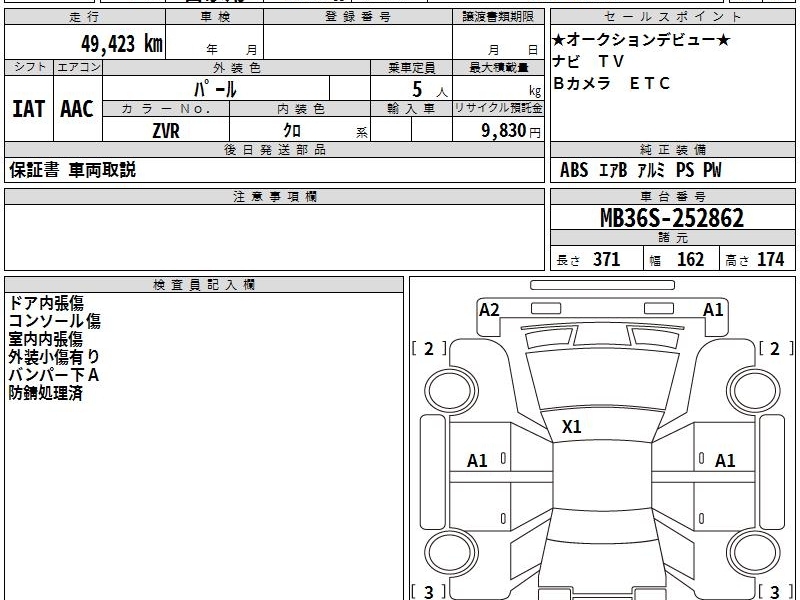Click the 譲渡書類期限 header
Screen dimensions: 800x600
click(498, 17)
